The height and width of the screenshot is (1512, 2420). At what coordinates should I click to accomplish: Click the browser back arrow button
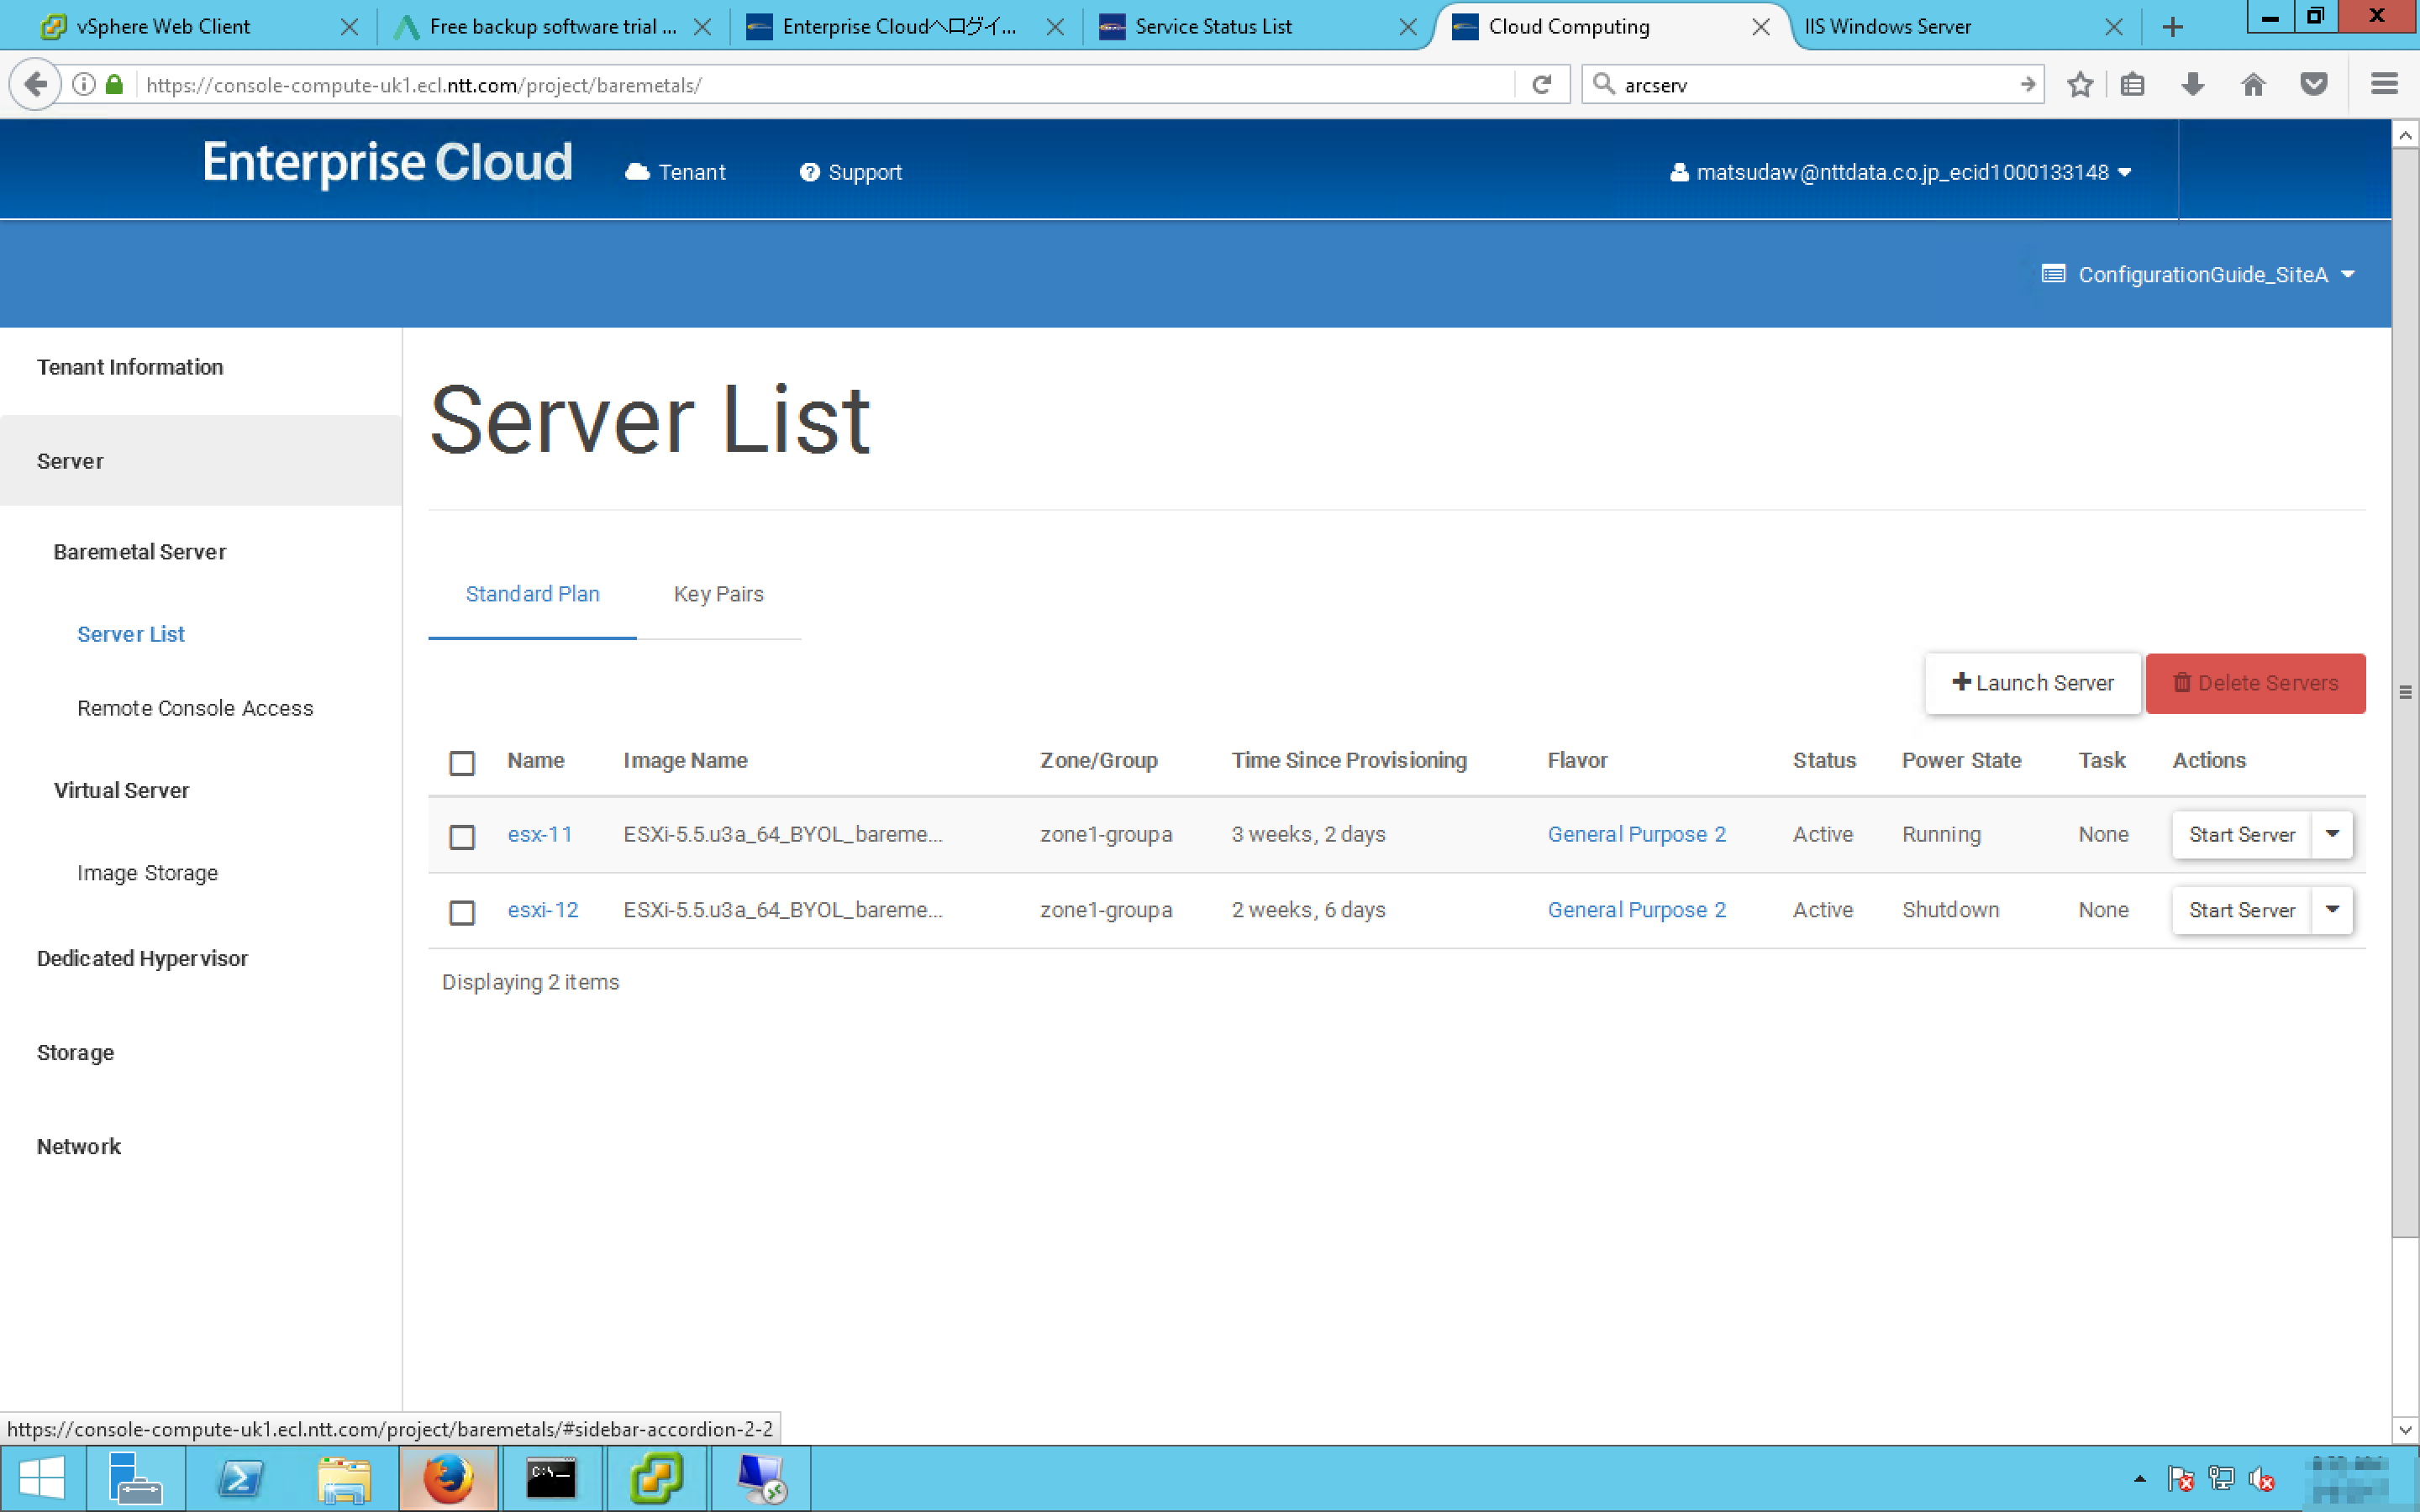pyautogui.click(x=35, y=85)
